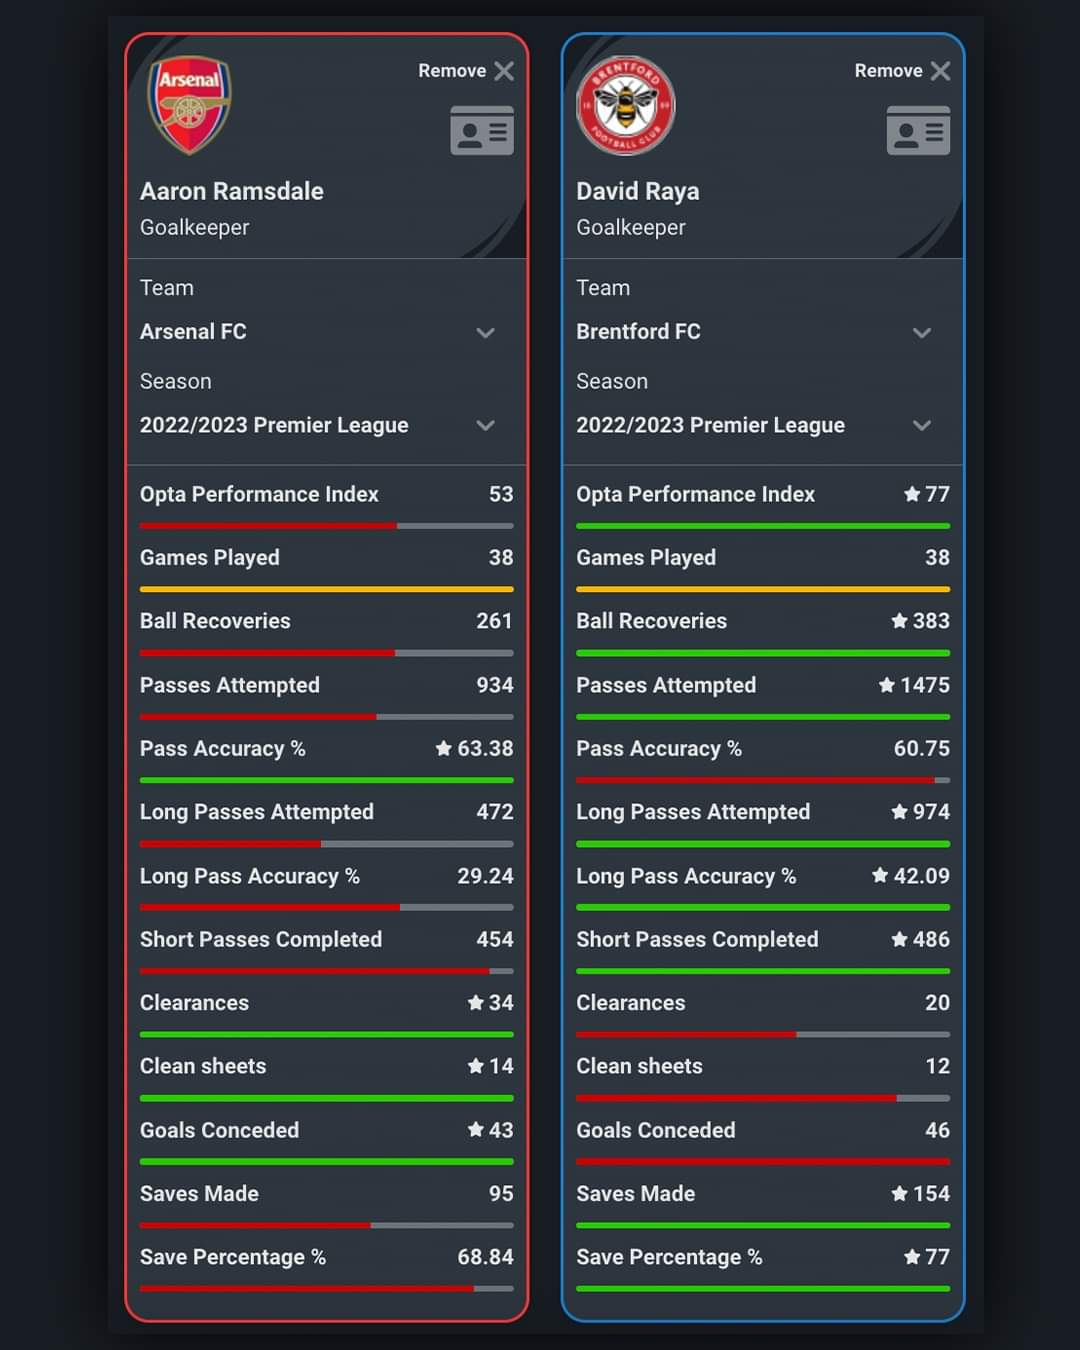Open Ramsdale's 2022/2023 Premier League season dropdown
The image size is (1080, 1350).
point(486,425)
